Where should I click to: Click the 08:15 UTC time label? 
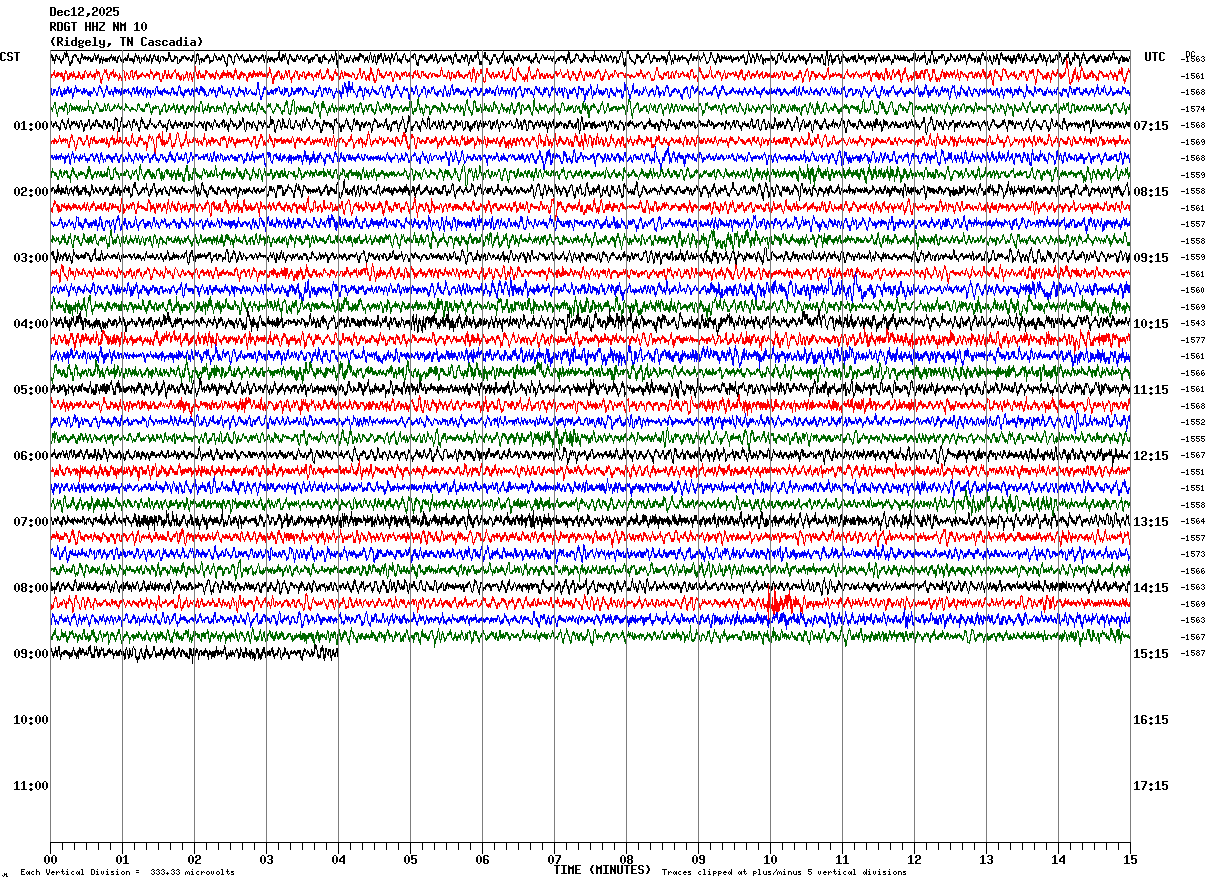point(1151,192)
